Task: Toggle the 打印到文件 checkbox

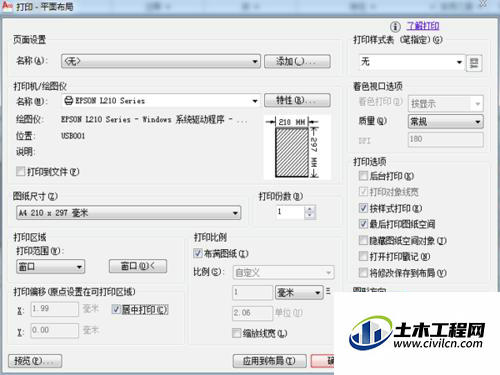Action: (x=21, y=171)
